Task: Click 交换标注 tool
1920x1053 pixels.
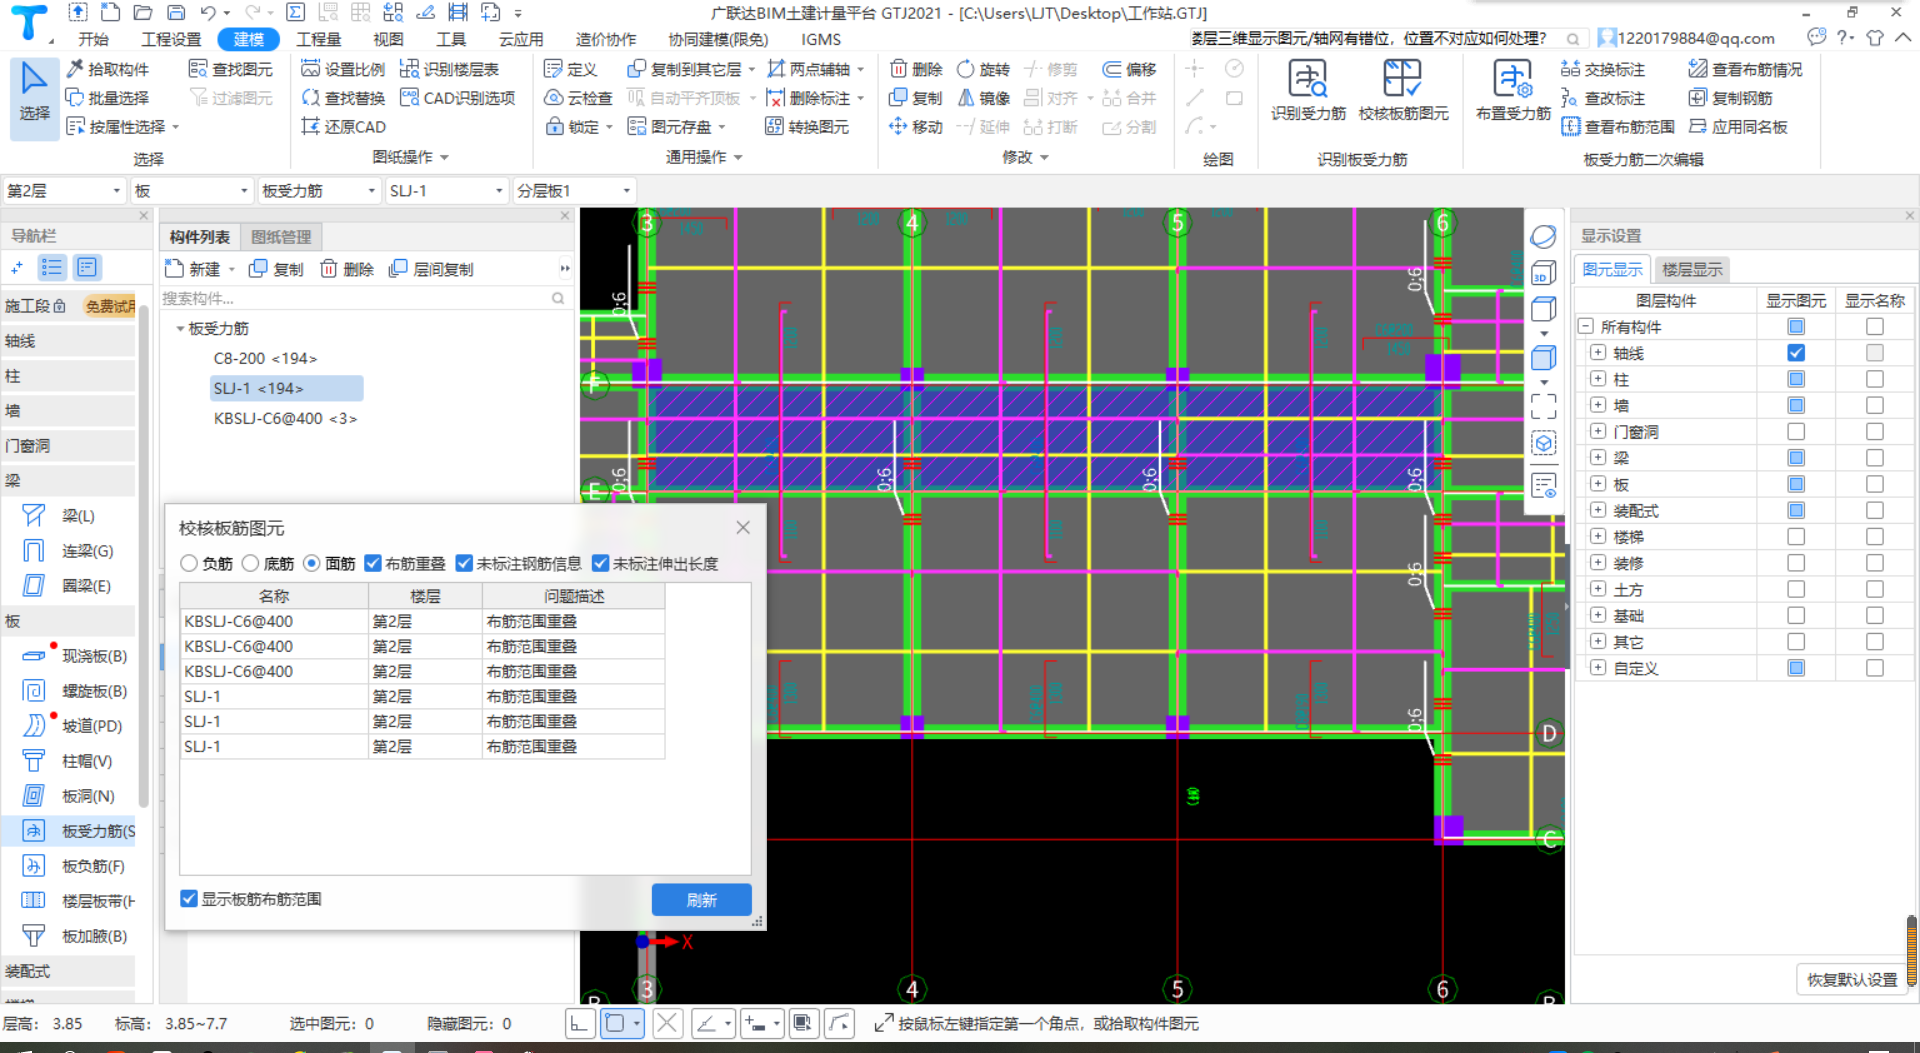Action: pos(1603,69)
